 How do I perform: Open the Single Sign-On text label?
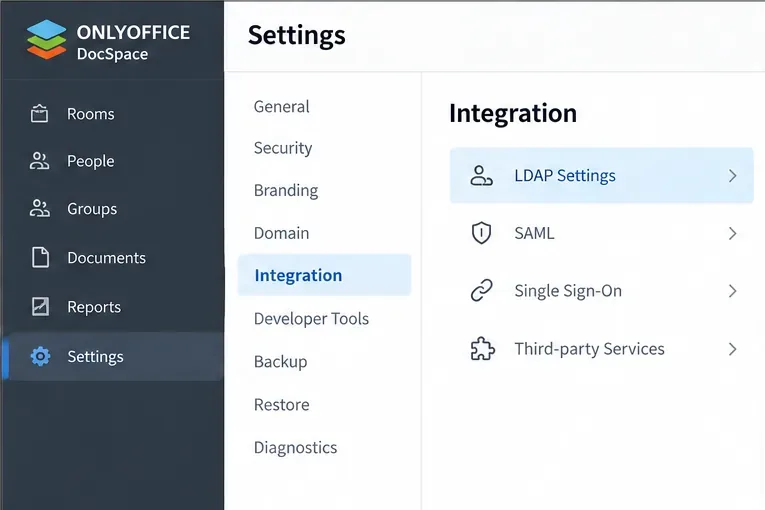(x=568, y=291)
